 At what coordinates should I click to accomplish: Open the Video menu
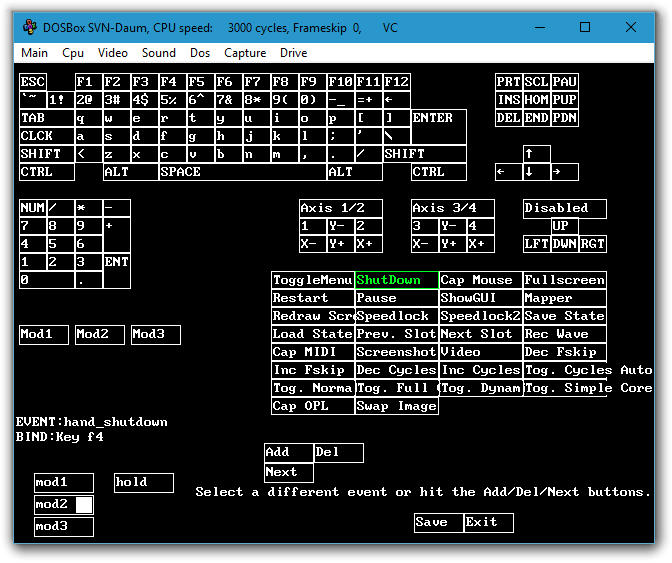[x=112, y=53]
